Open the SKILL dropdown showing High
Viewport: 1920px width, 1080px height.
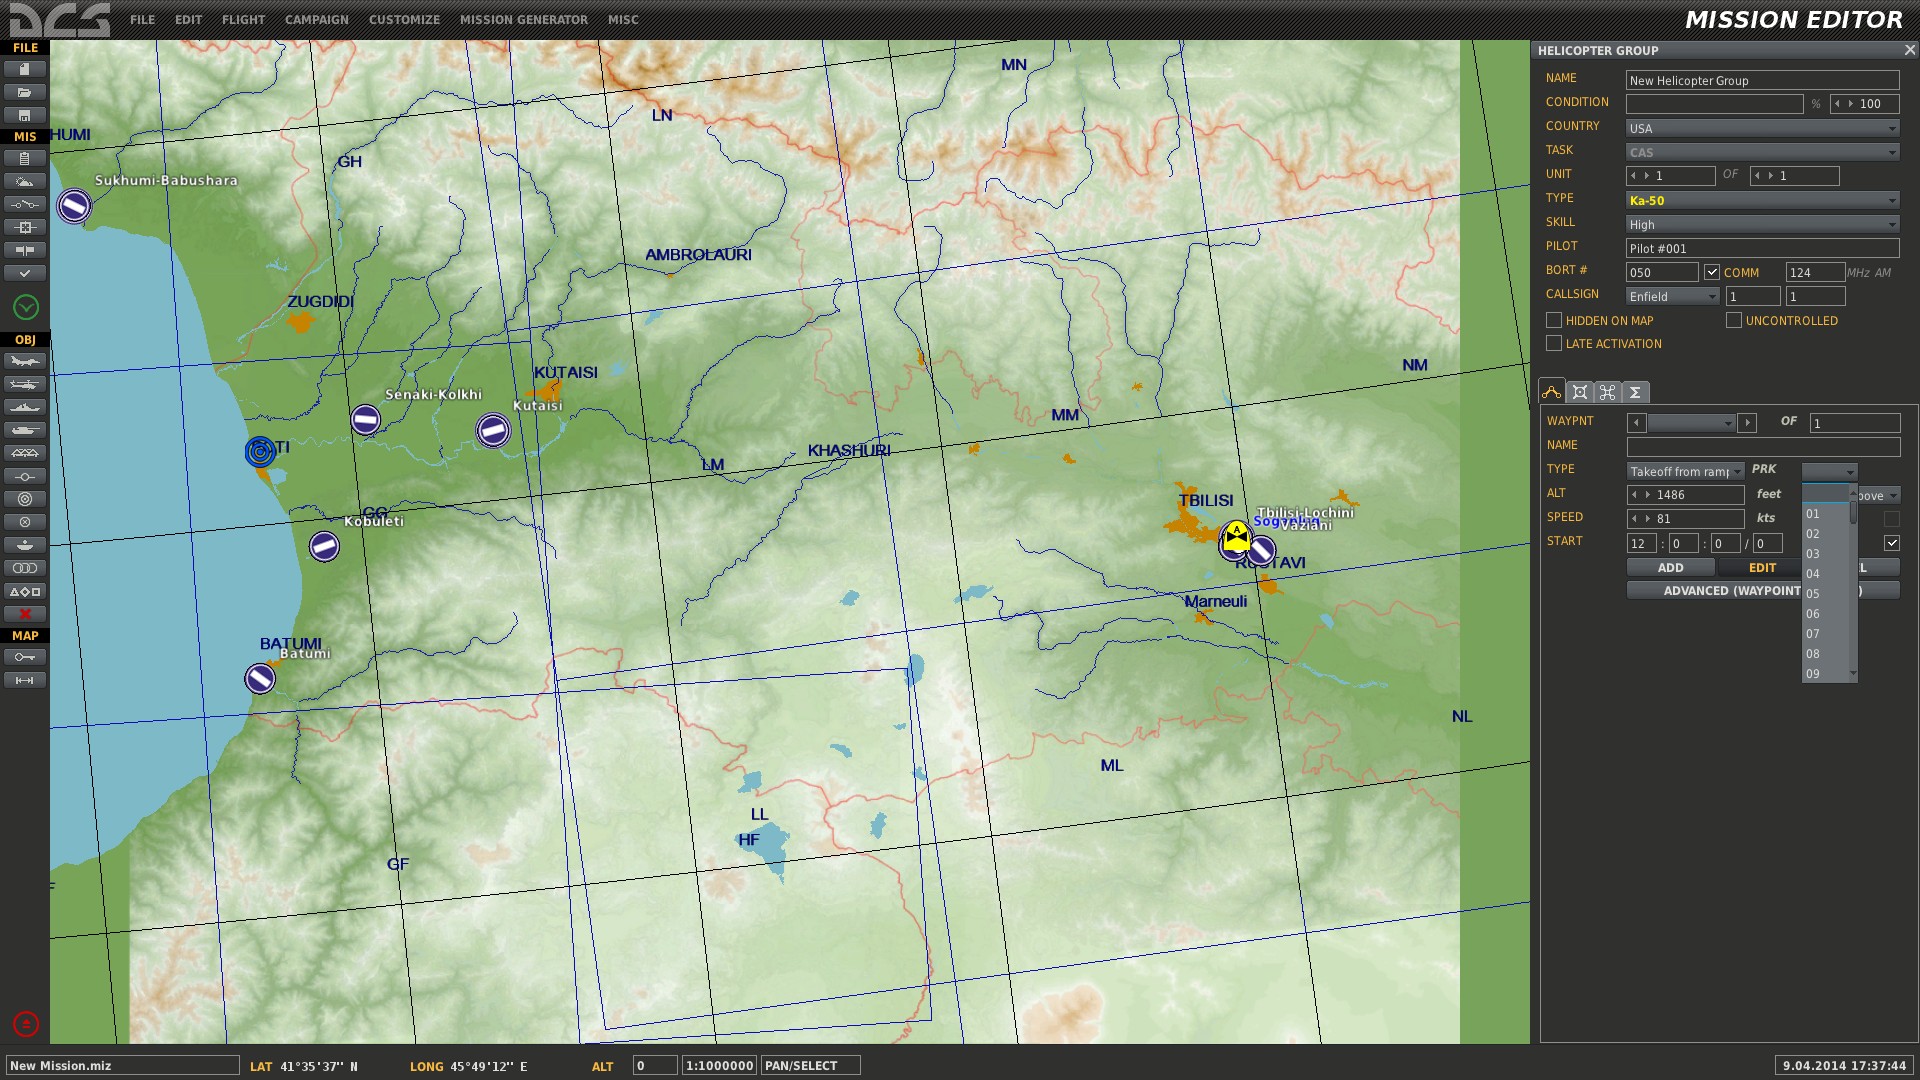1762,224
